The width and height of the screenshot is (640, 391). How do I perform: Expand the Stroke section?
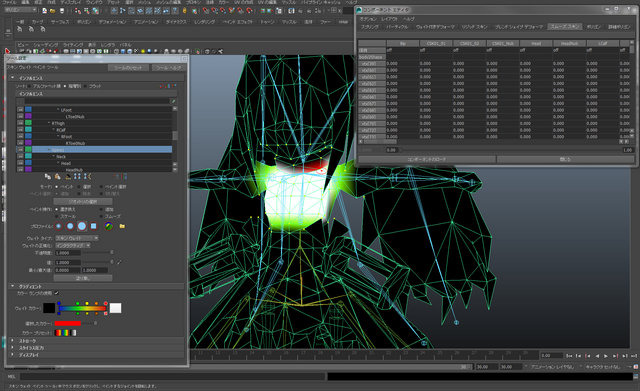12,340
